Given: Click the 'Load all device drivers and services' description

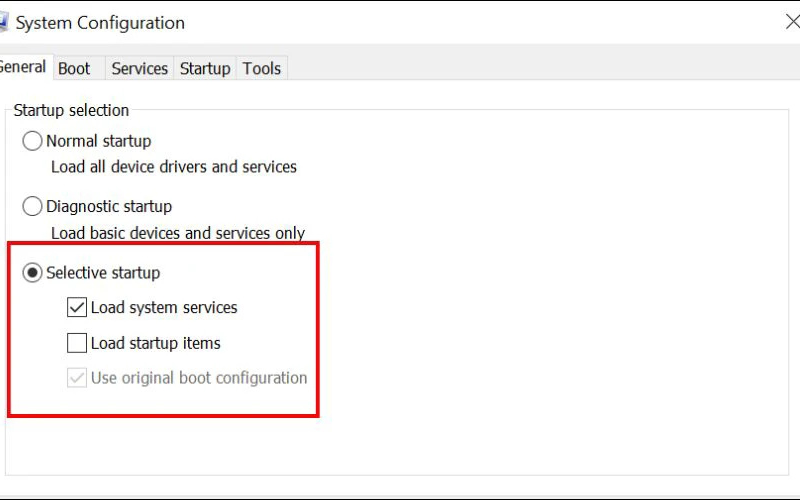Looking at the screenshot, I should [174, 167].
